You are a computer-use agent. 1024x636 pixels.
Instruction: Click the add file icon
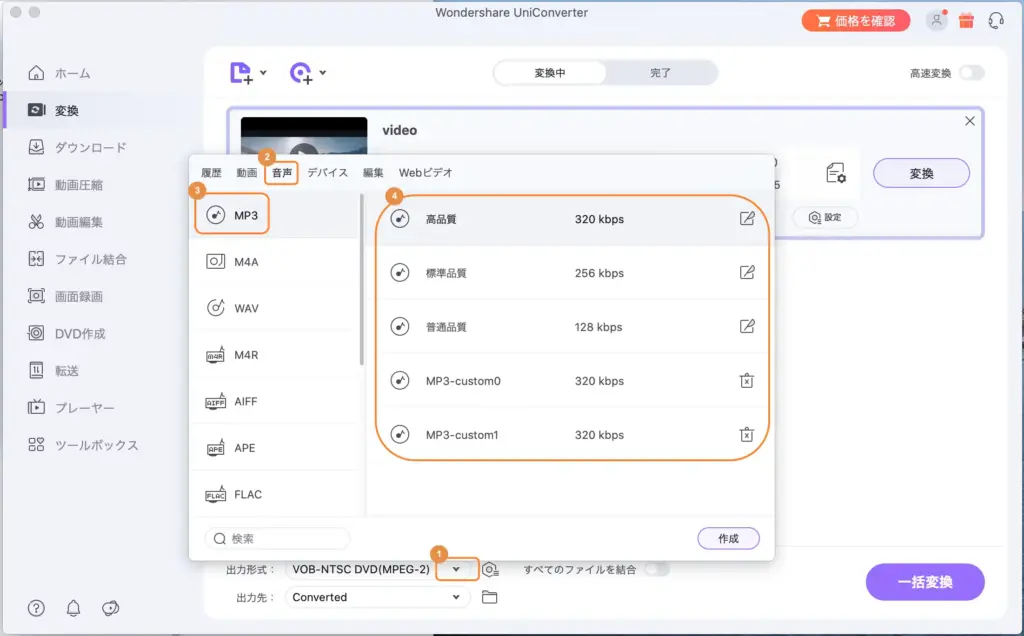241,73
